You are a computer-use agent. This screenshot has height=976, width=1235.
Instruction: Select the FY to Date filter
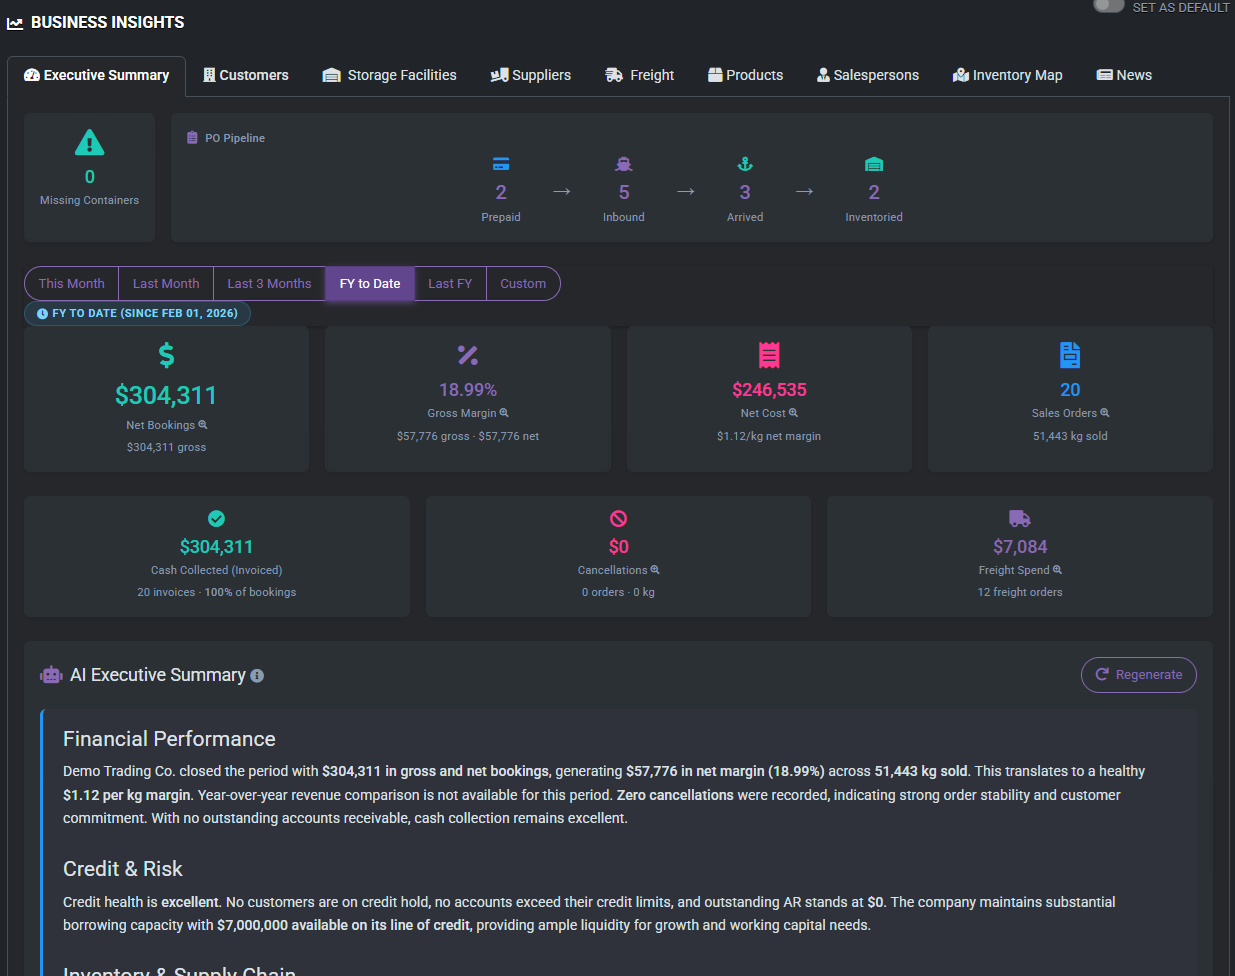[370, 284]
